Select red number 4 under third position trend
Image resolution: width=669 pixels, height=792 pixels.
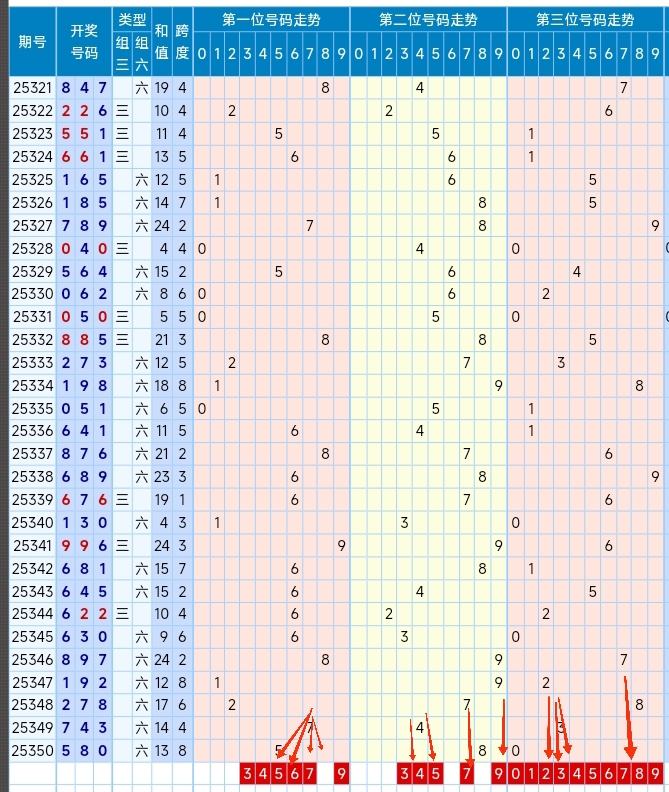point(577,773)
